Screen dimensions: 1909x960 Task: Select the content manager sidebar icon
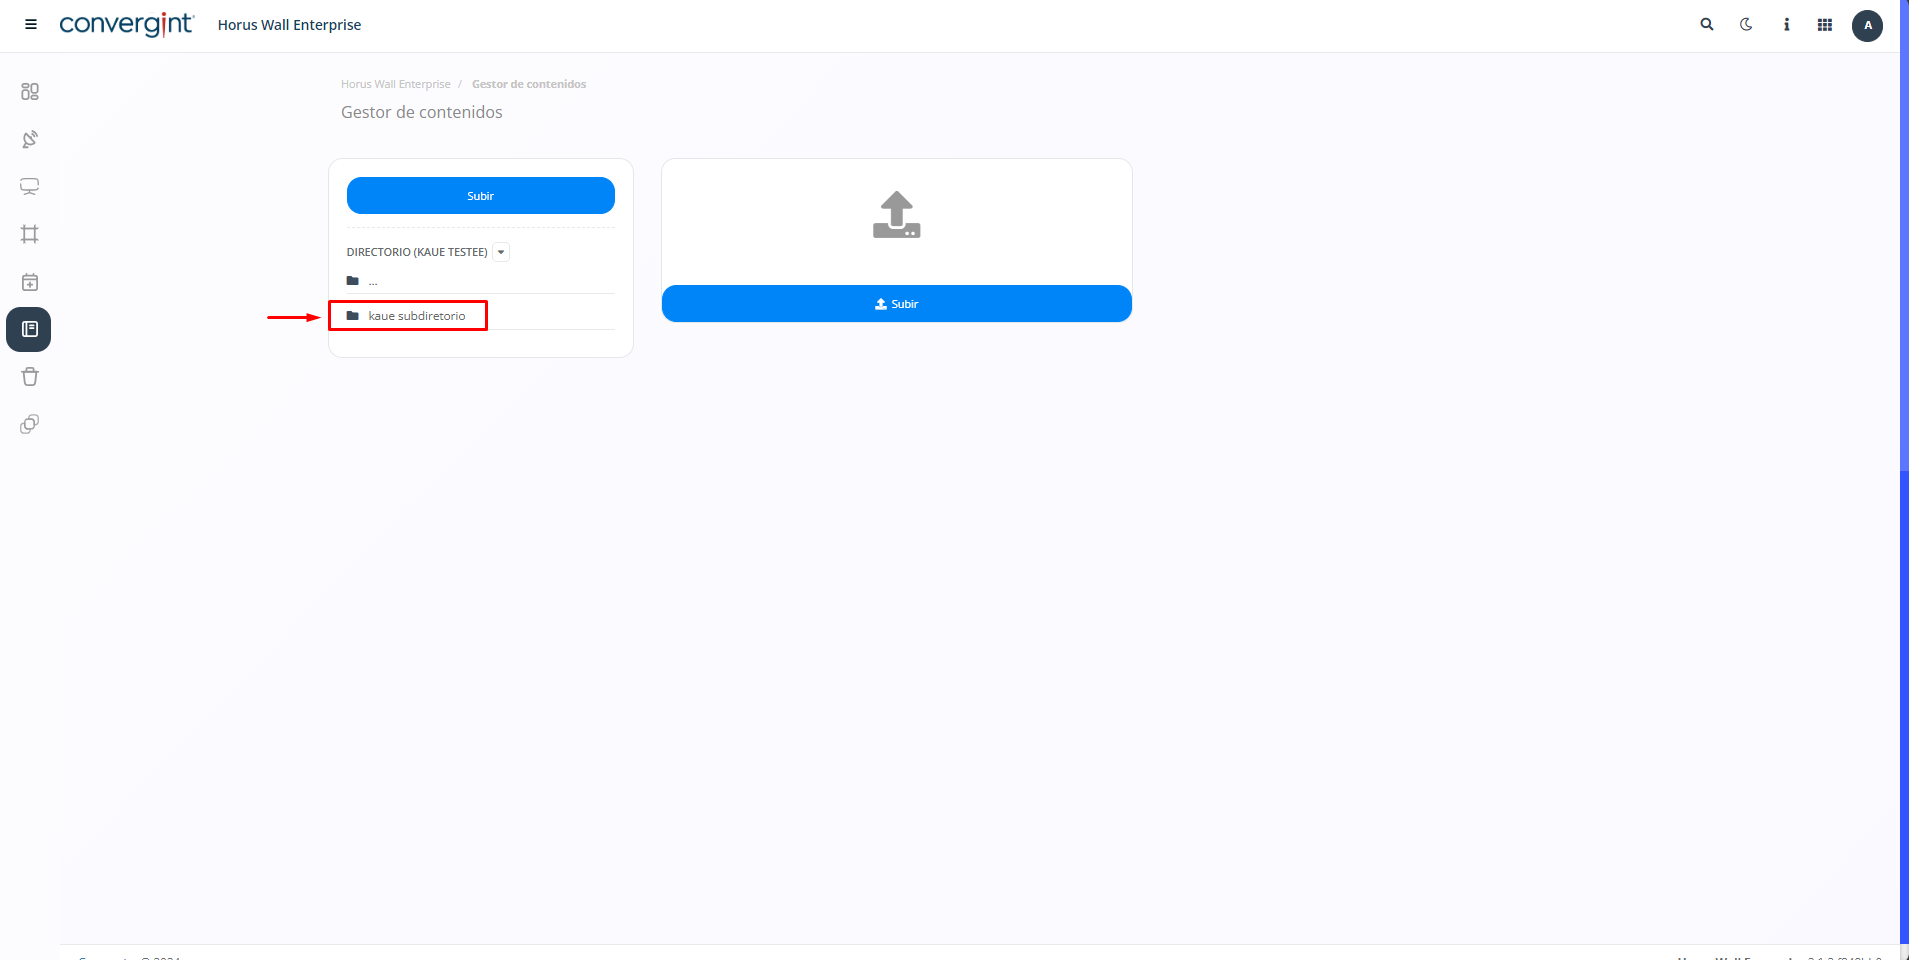29,329
